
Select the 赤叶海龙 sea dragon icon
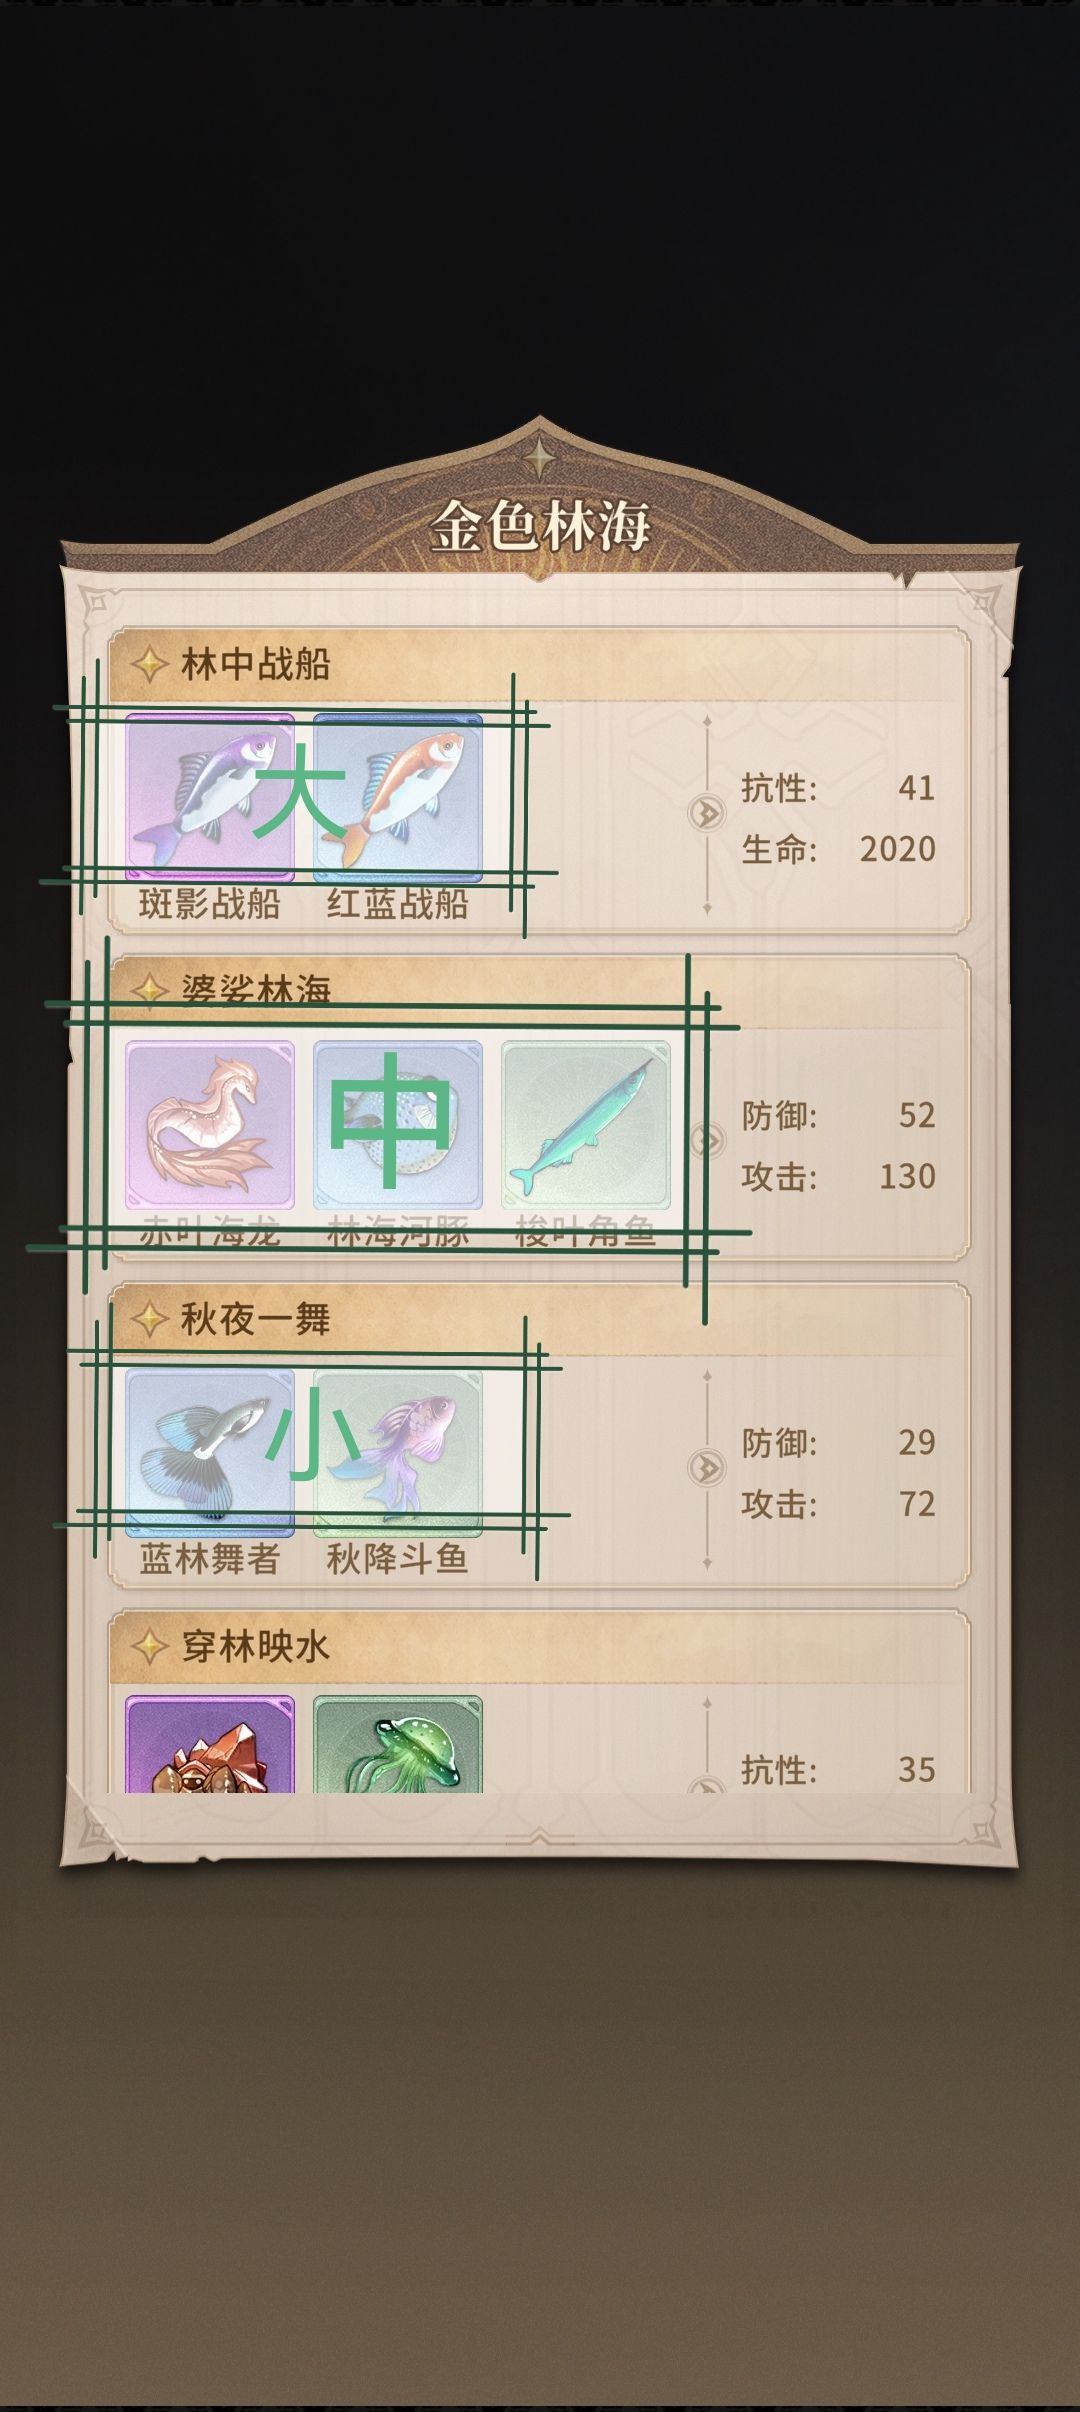coord(210,1125)
